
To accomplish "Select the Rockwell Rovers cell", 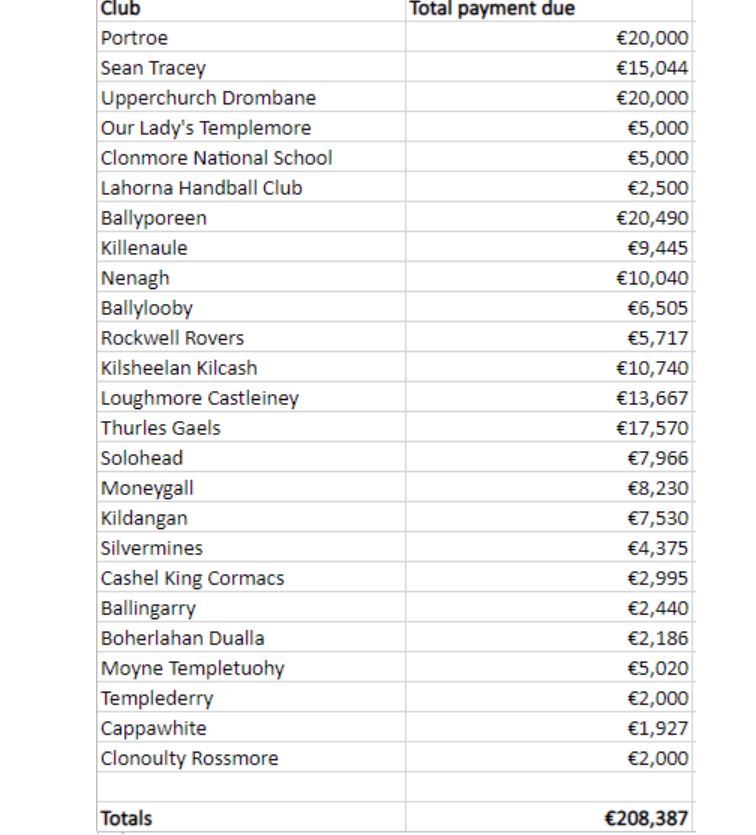I will pyautogui.click(x=251, y=337).
